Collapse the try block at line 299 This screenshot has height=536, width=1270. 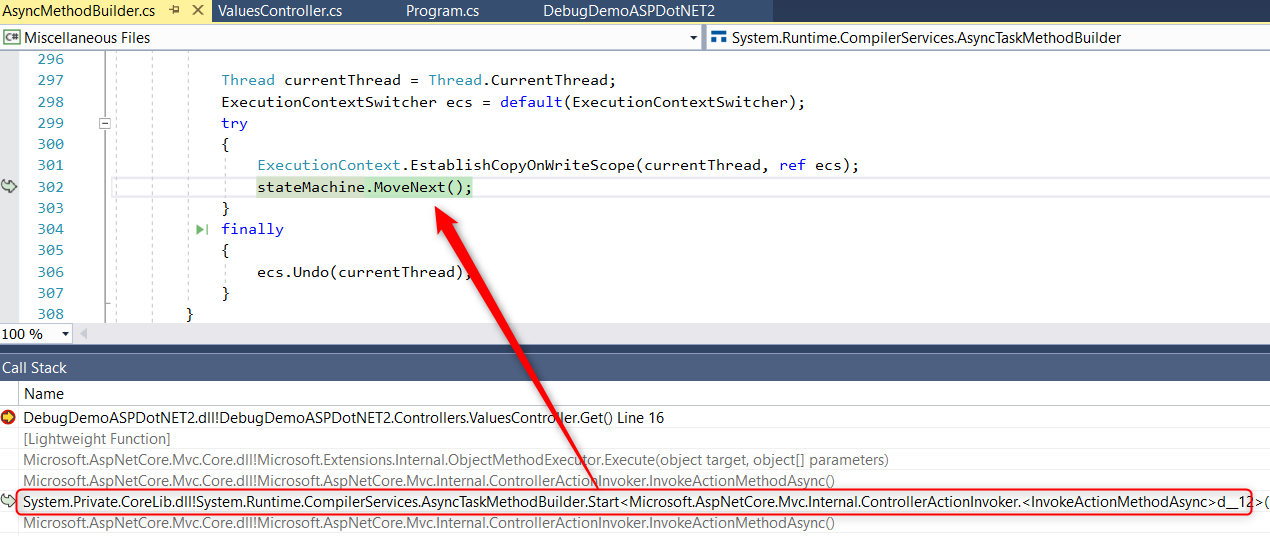click(x=104, y=123)
